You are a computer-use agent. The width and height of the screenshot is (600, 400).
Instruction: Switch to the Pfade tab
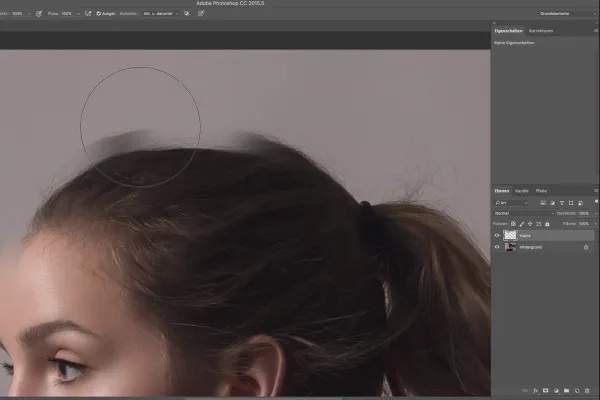(541, 191)
